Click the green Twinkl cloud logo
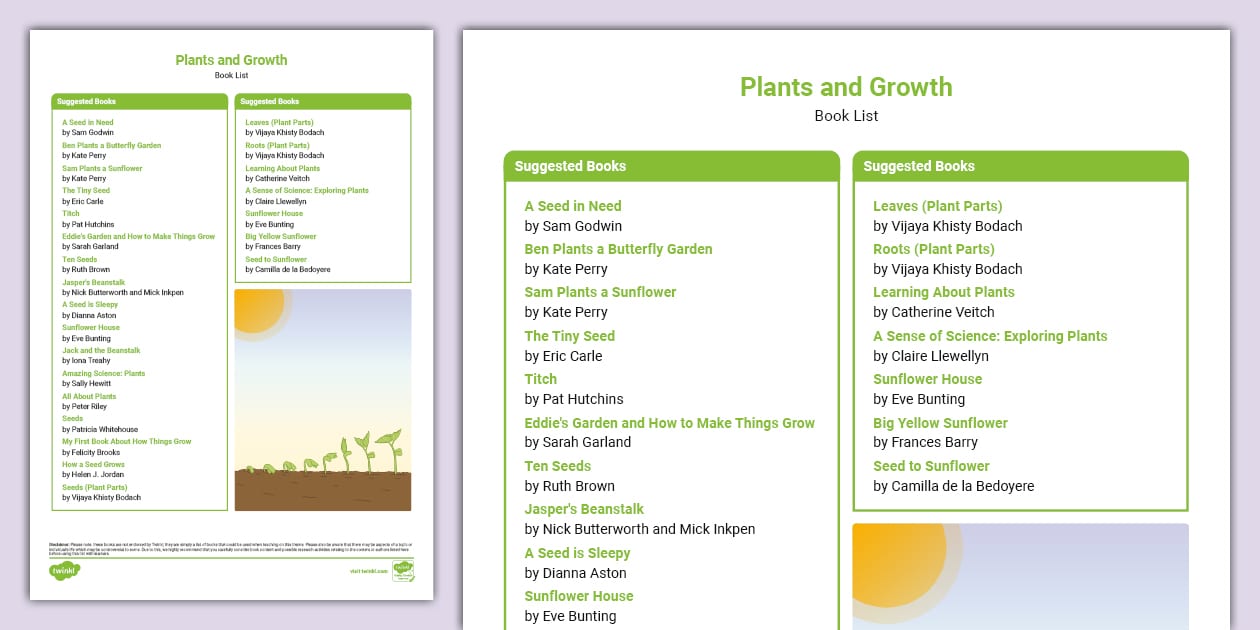1260x630 pixels. [x=64, y=571]
